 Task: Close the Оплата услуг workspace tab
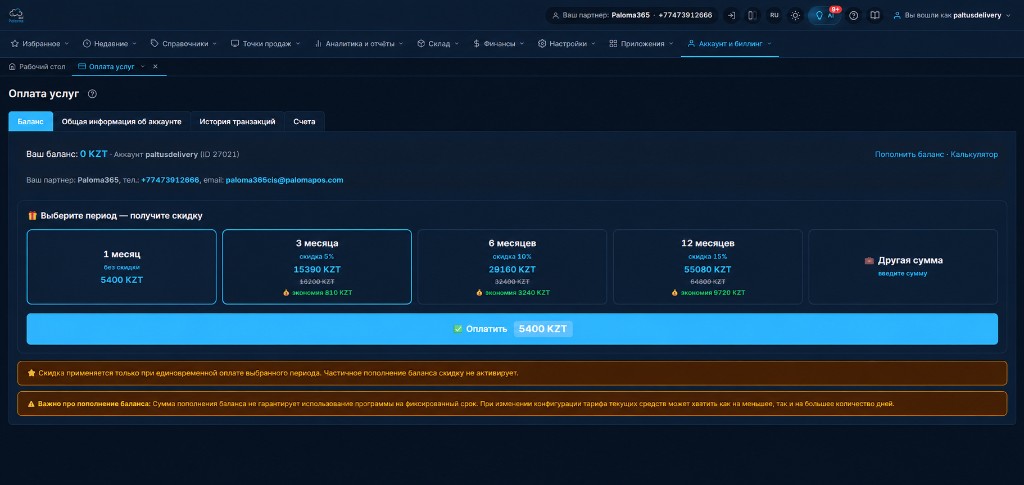click(x=155, y=67)
